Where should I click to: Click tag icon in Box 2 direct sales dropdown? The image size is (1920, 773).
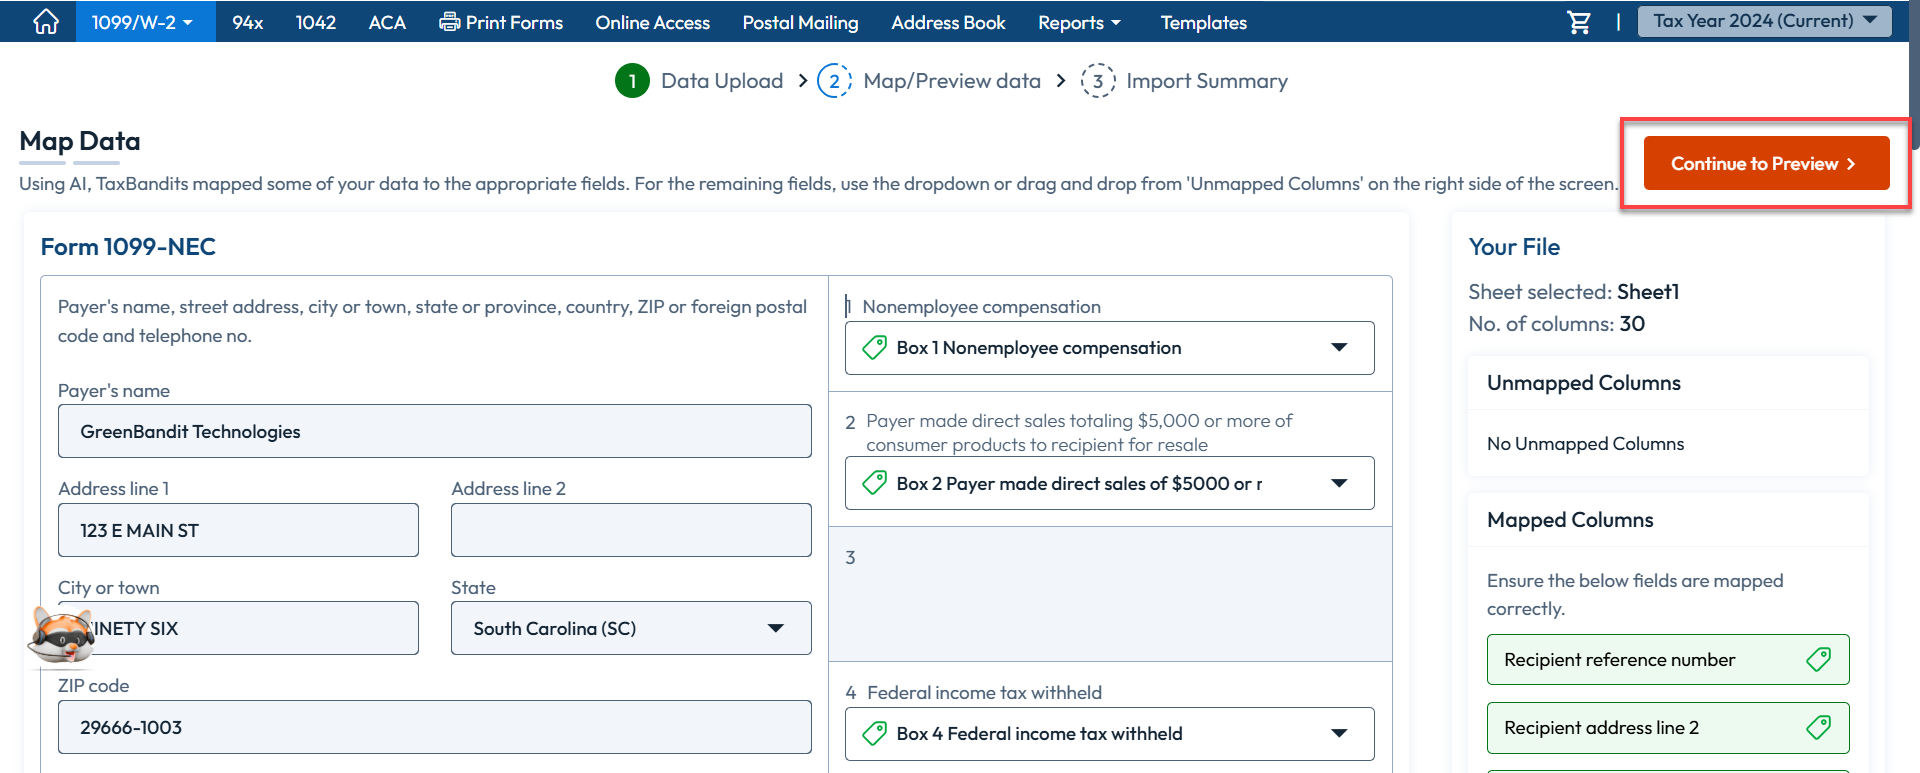pos(874,484)
